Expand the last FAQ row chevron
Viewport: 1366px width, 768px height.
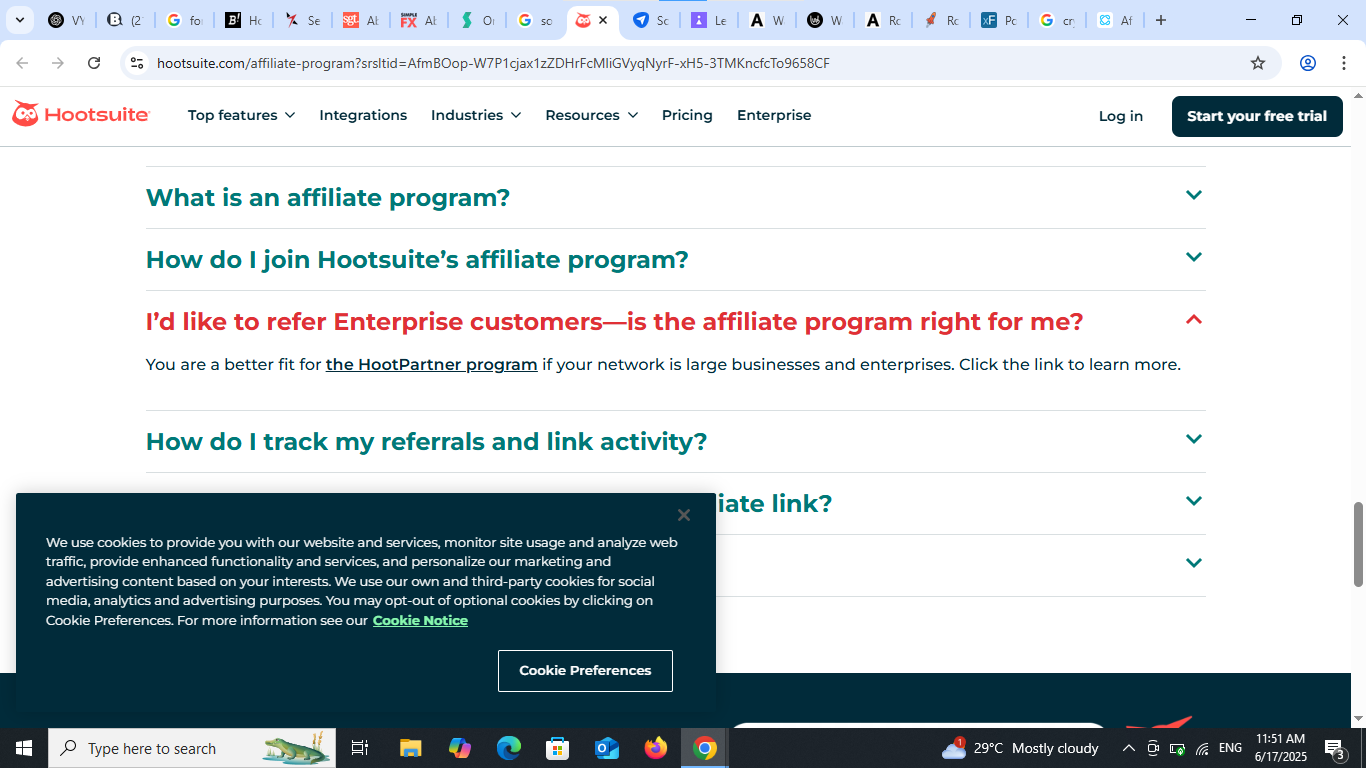click(1193, 563)
